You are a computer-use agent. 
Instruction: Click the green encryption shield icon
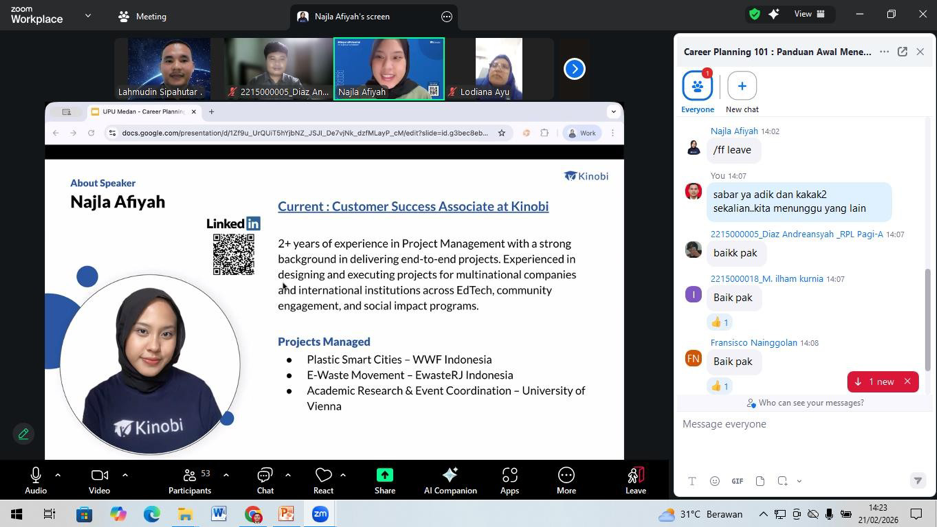click(754, 14)
